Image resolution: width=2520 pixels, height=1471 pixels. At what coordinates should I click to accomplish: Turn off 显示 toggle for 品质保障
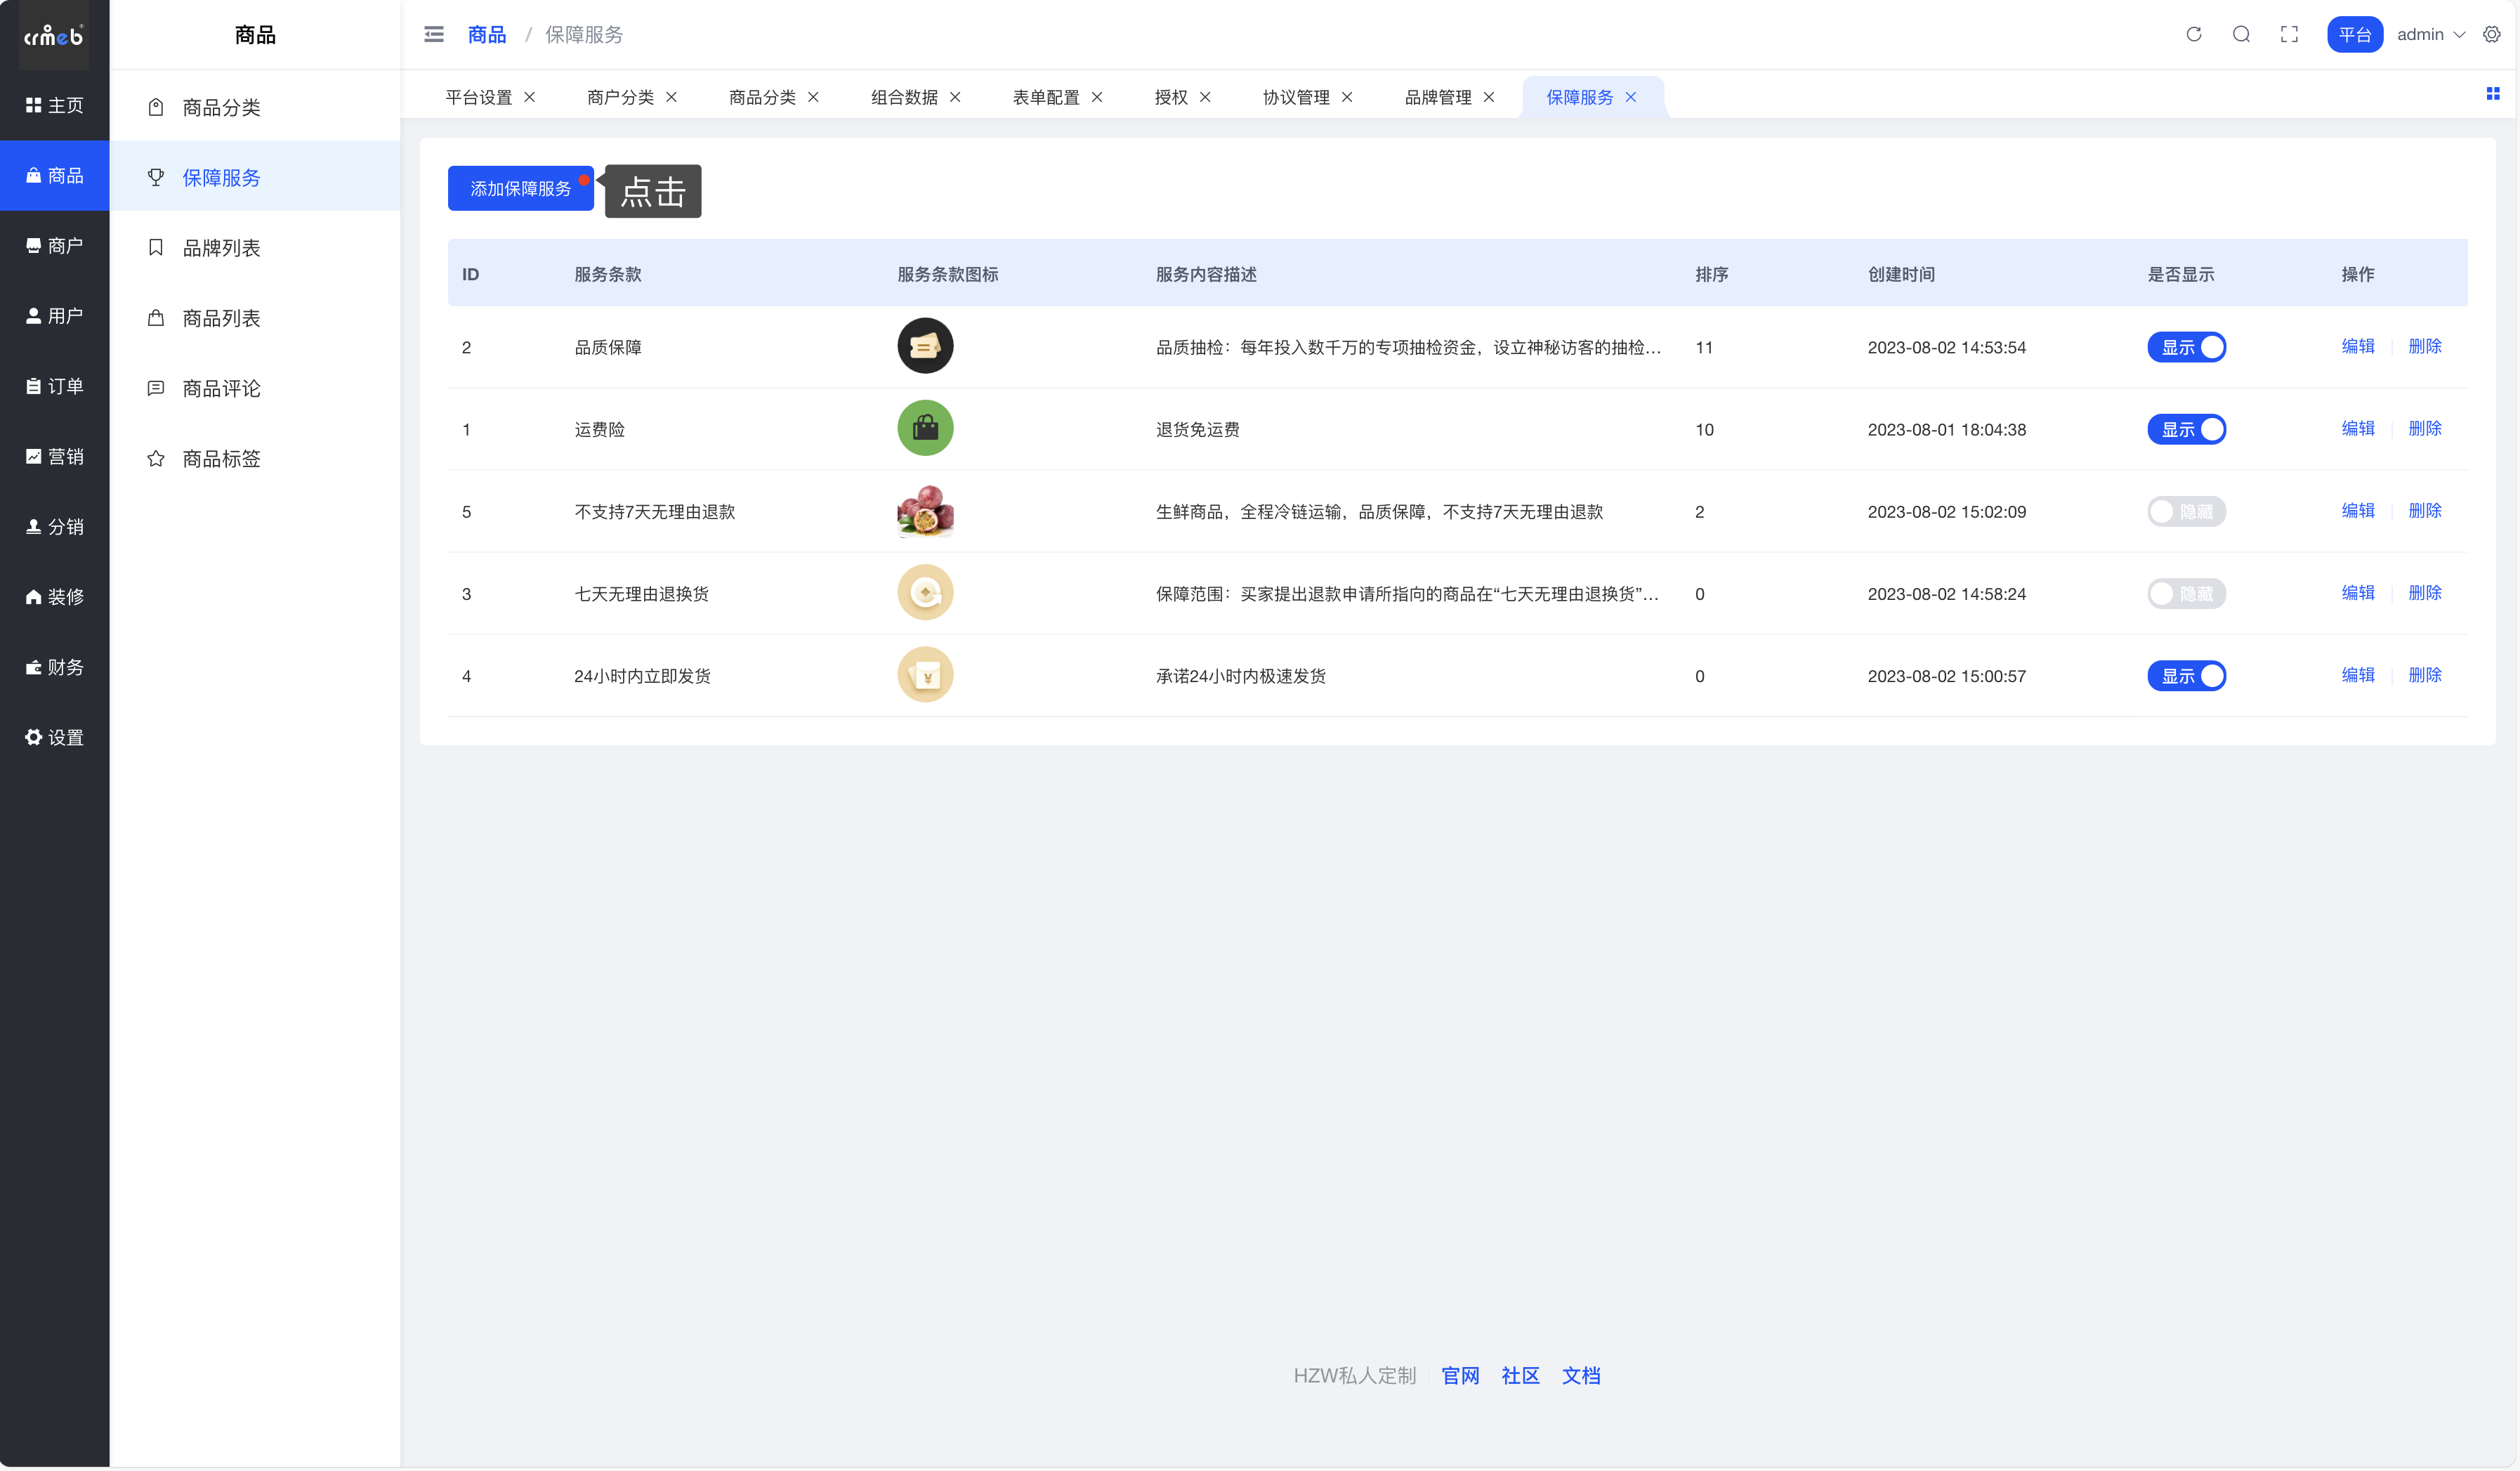coord(2186,347)
